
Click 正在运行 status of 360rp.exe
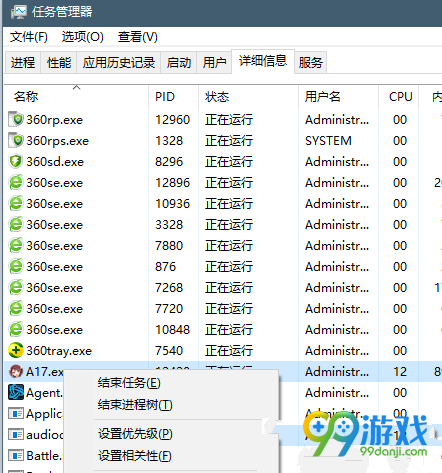pos(229,120)
